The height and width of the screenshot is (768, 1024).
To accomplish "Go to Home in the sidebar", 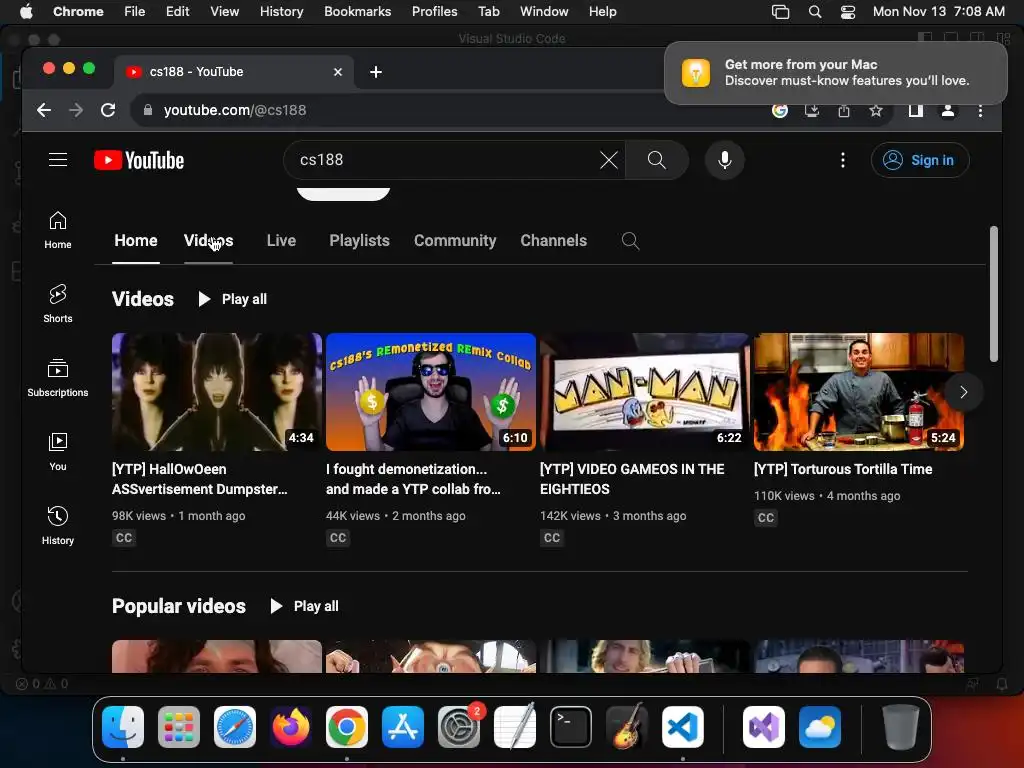I will [58, 230].
